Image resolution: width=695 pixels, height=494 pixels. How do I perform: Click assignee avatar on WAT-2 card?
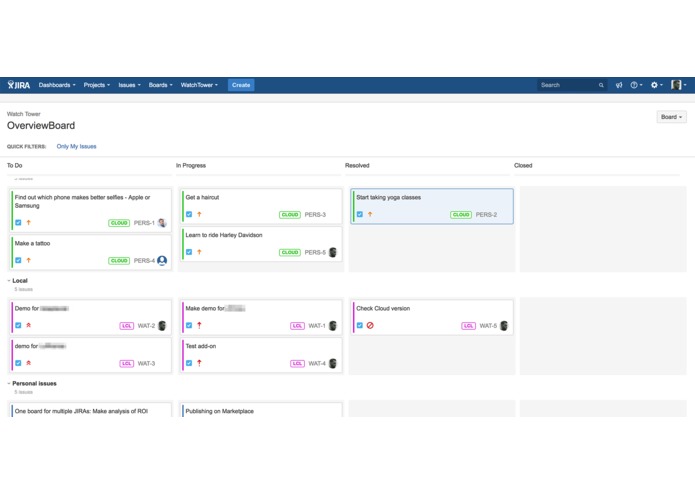pos(162,326)
